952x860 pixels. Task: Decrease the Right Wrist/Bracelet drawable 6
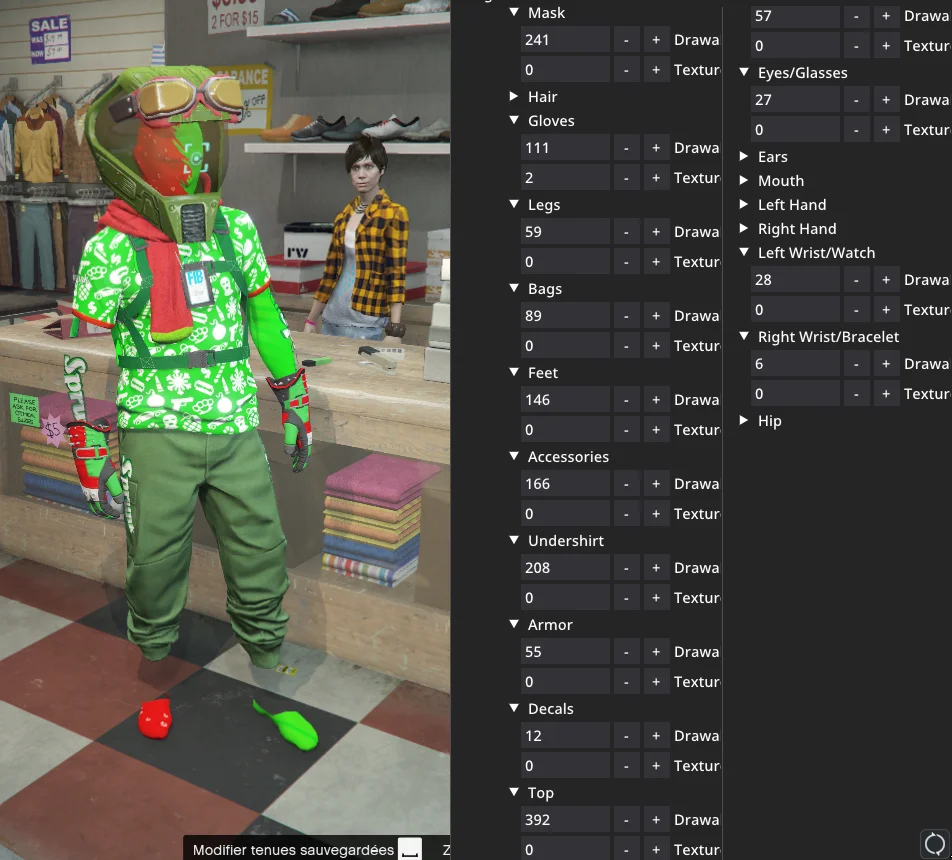pyautogui.click(x=856, y=364)
